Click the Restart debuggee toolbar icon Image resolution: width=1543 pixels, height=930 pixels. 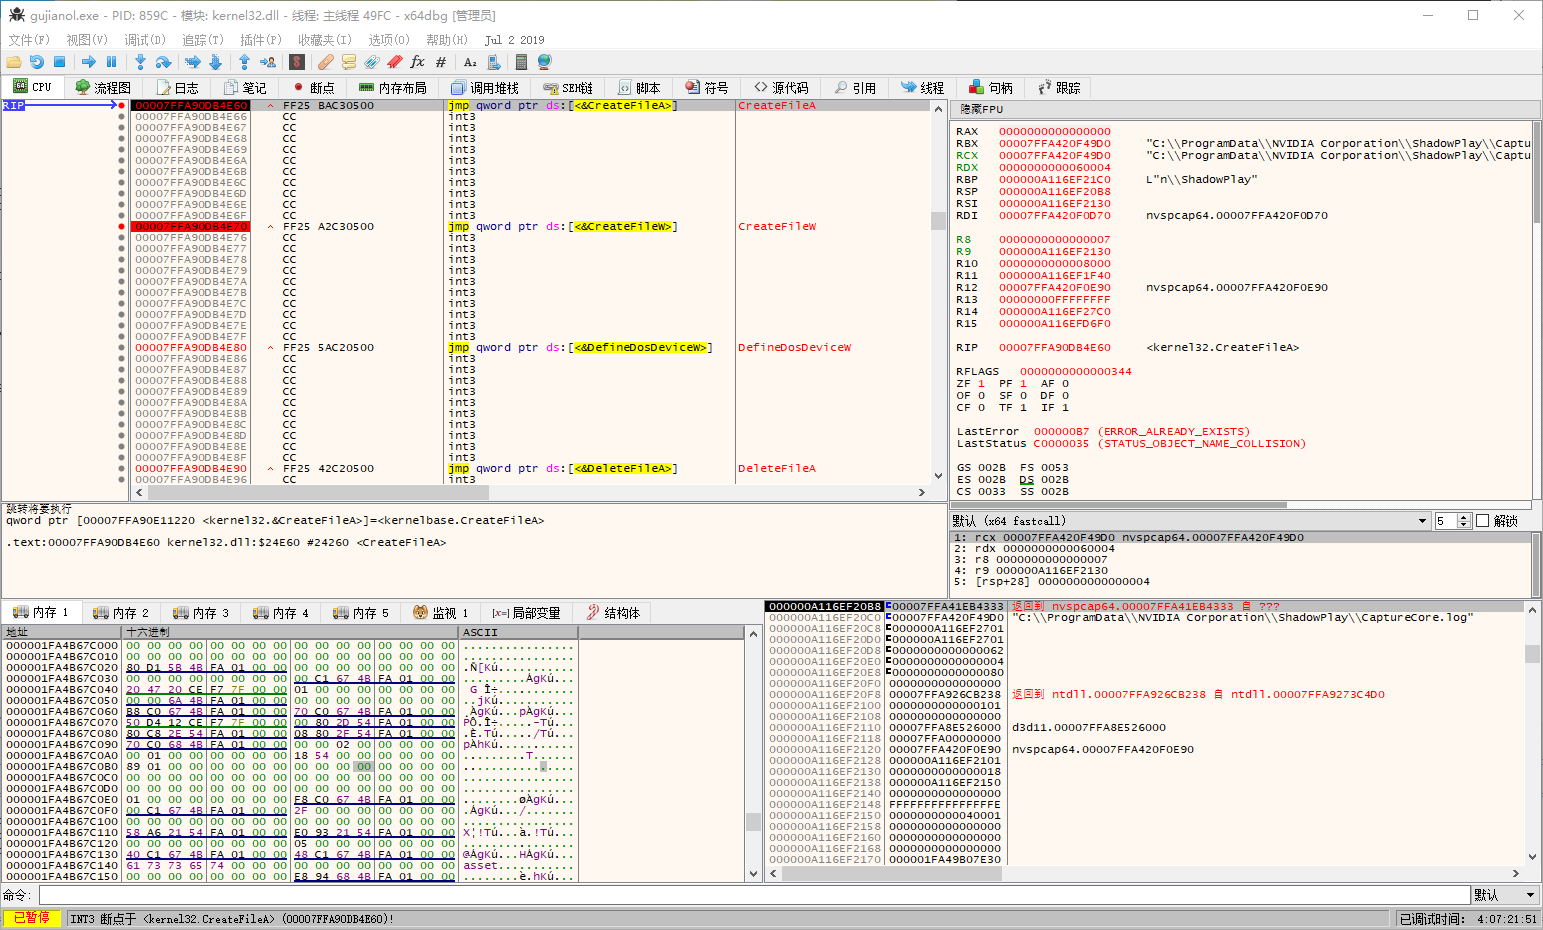pyautogui.click(x=37, y=62)
